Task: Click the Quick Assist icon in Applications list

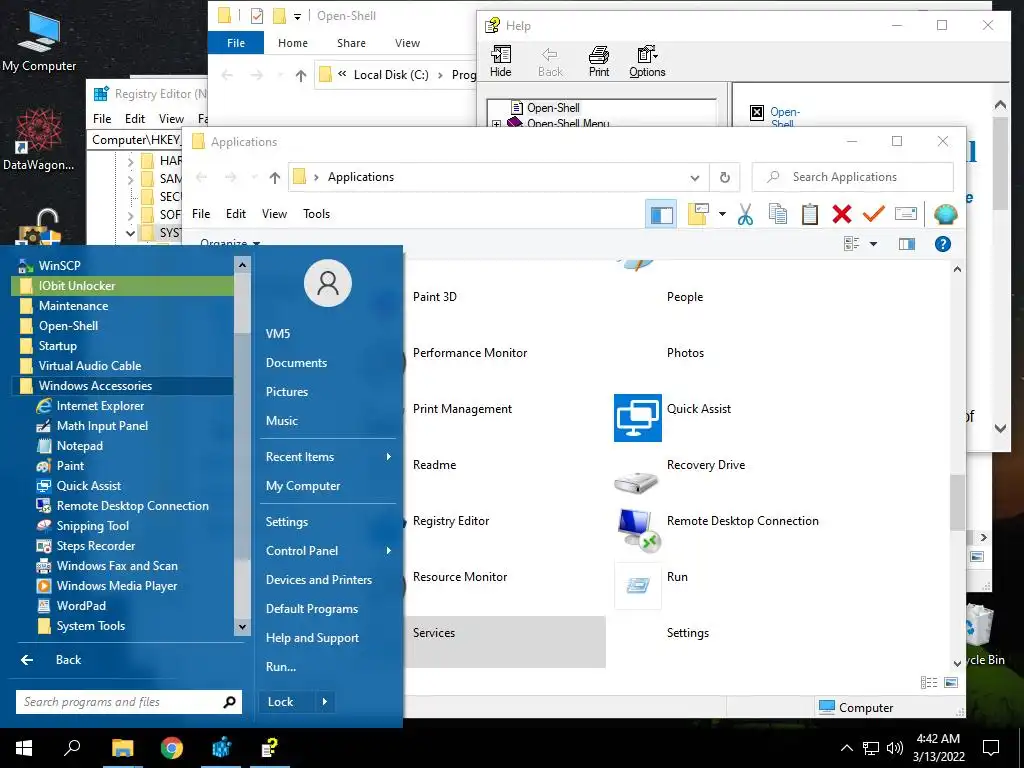Action: 637,418
